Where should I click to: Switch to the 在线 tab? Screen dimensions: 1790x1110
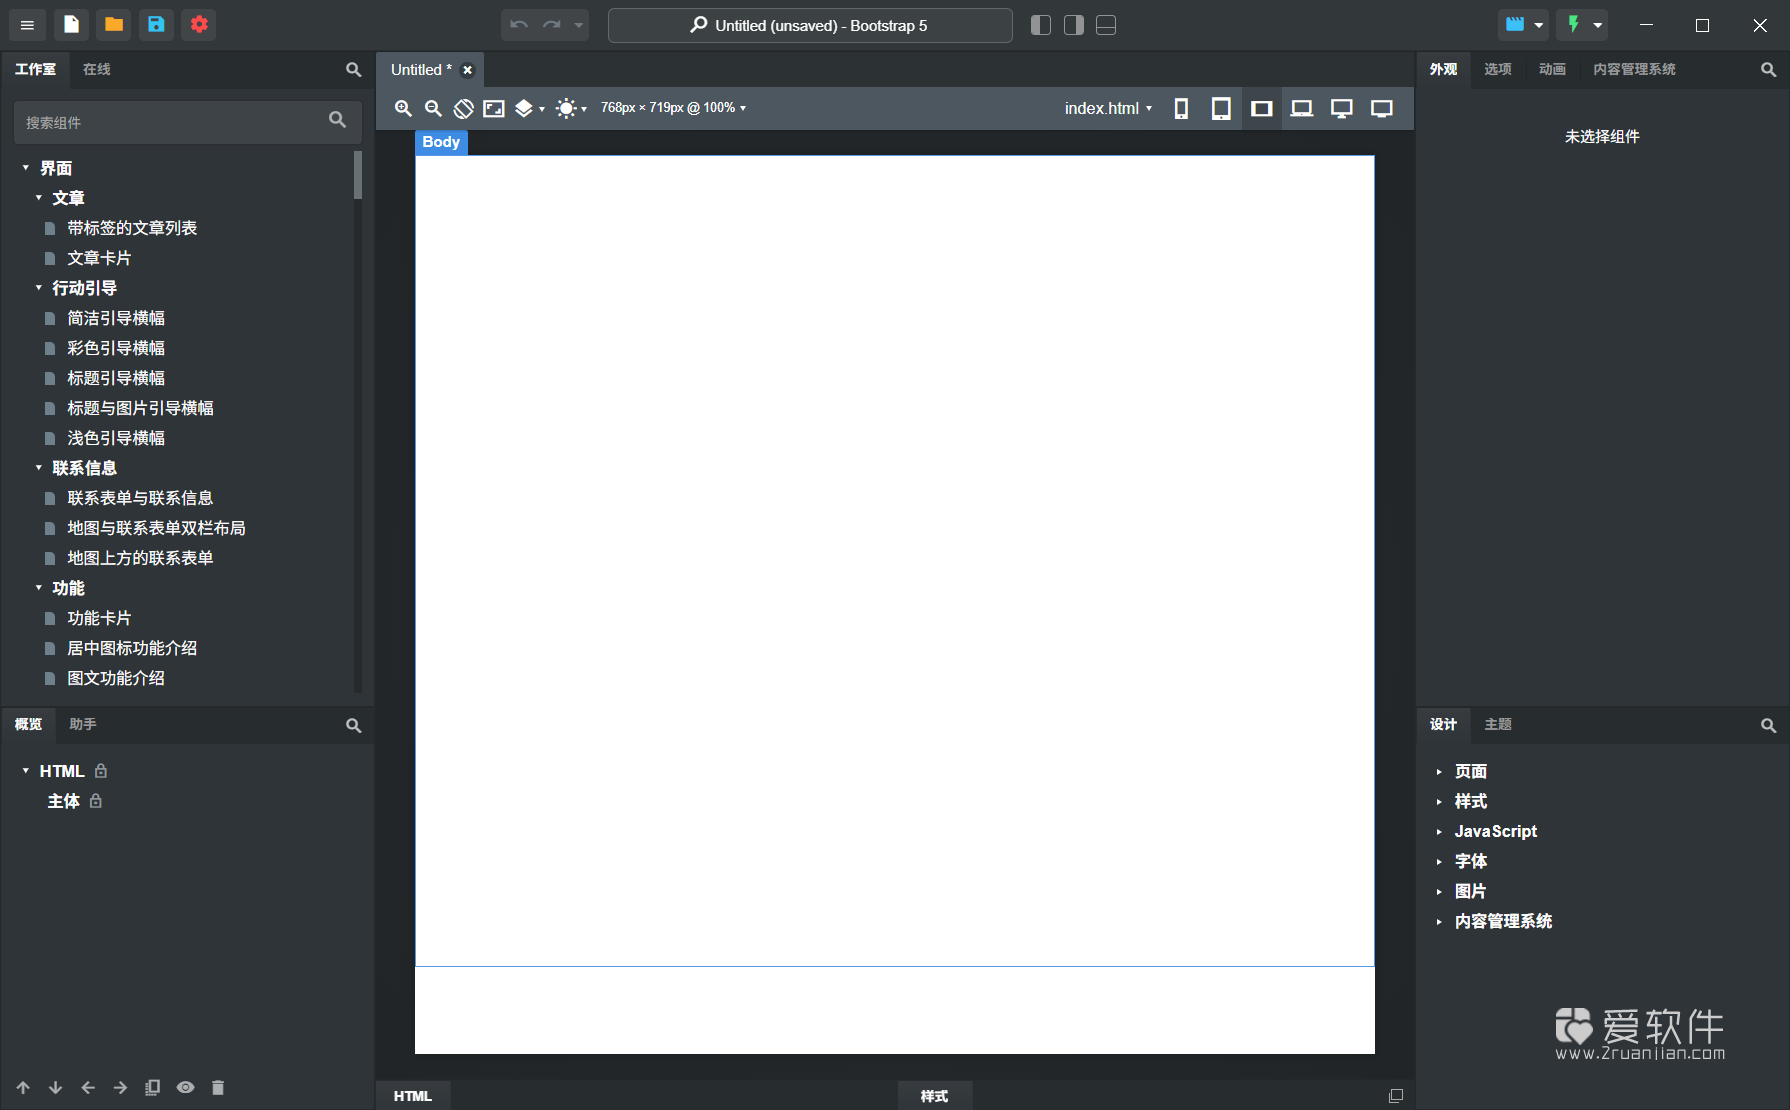click(97, 69)
